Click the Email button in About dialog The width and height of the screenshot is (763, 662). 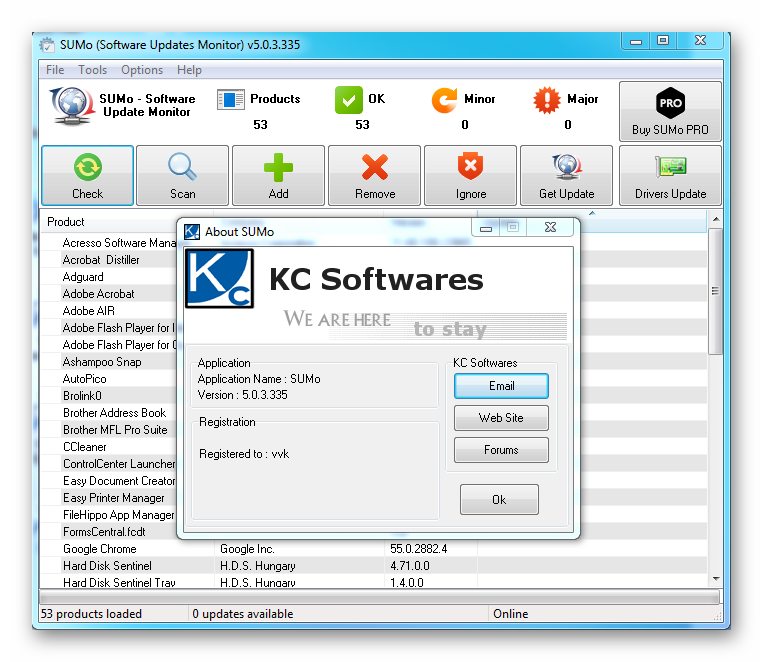pyautogui.click(x=501, y=386)
